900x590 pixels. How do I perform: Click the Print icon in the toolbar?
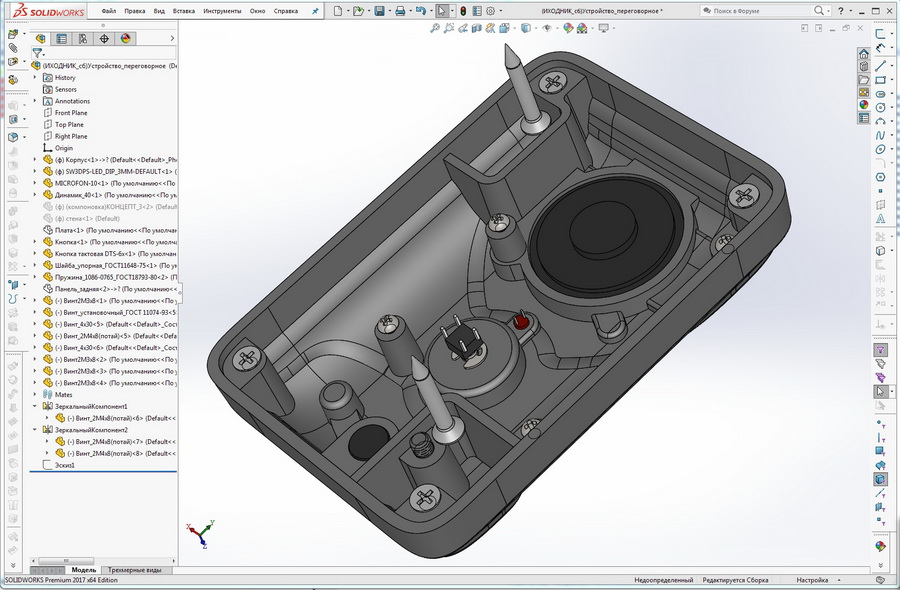[400, 10]
